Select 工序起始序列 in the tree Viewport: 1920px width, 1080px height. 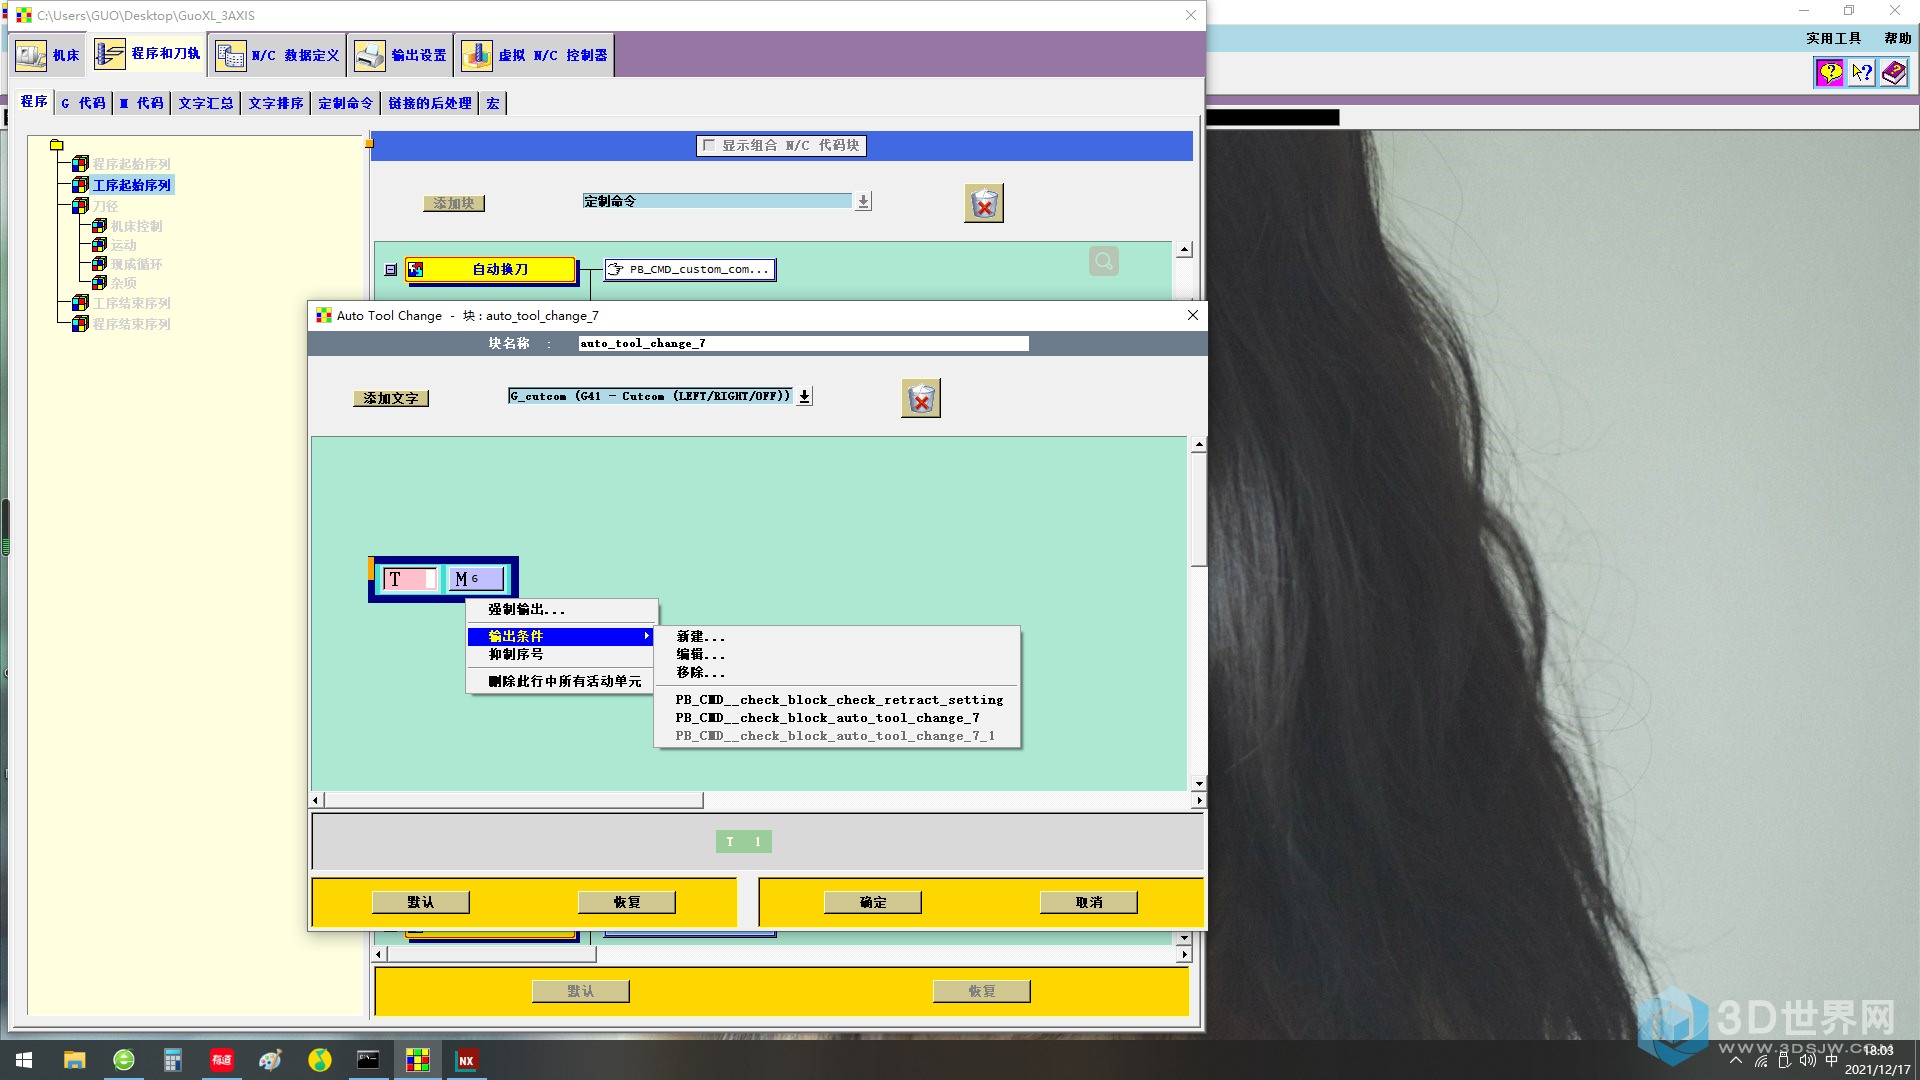point(132,185)
